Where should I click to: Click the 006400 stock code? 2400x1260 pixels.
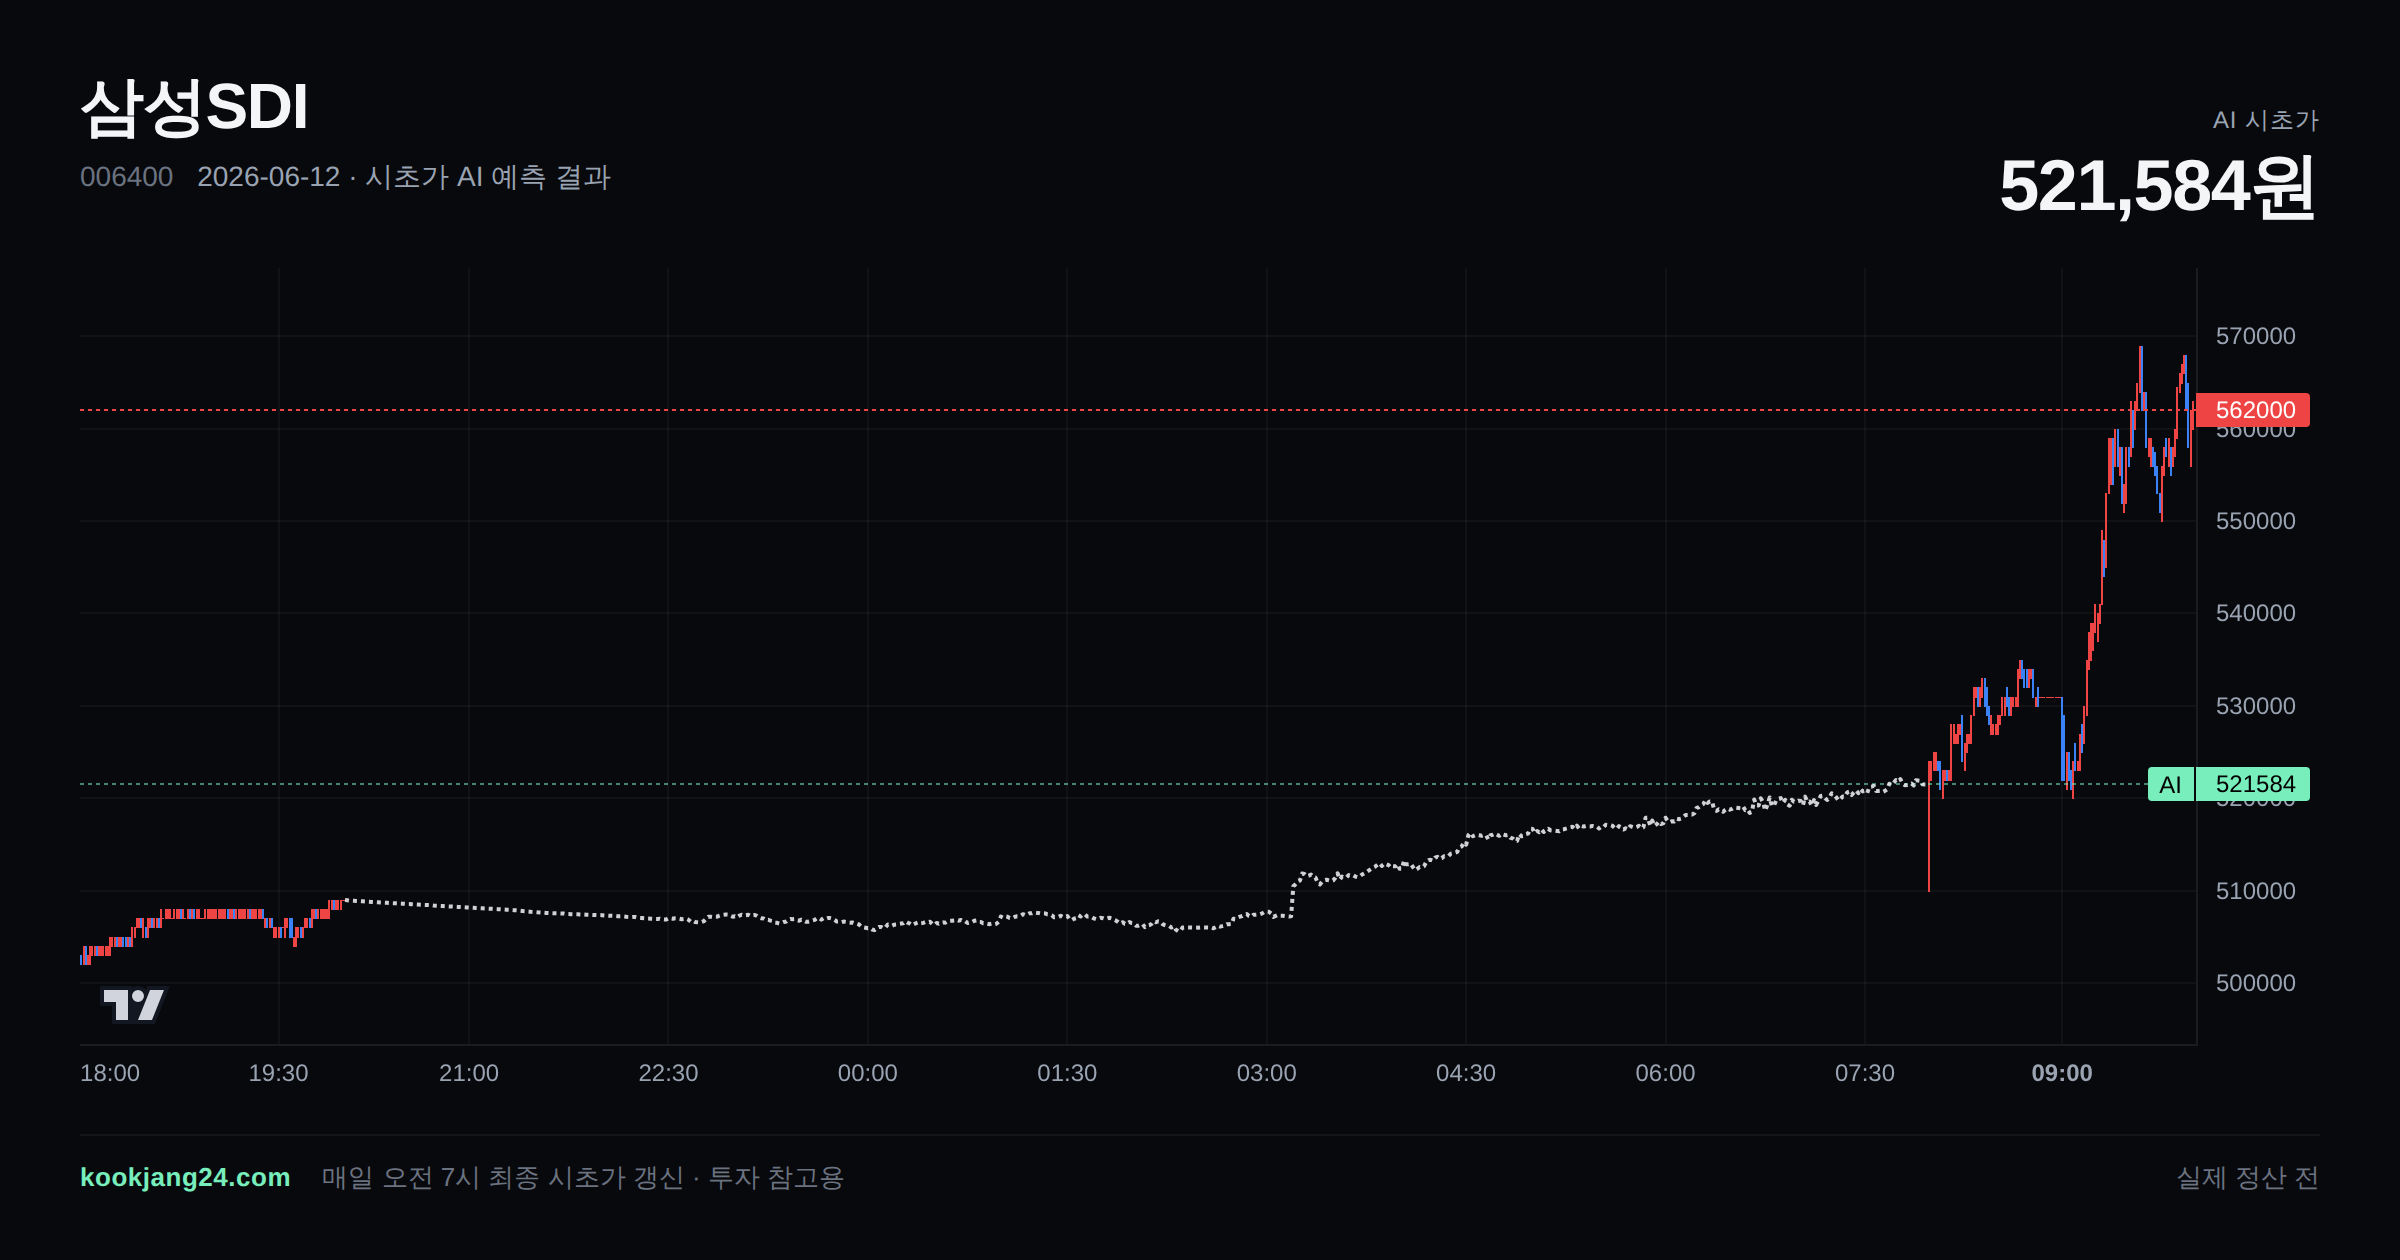(x=126, y=177)
